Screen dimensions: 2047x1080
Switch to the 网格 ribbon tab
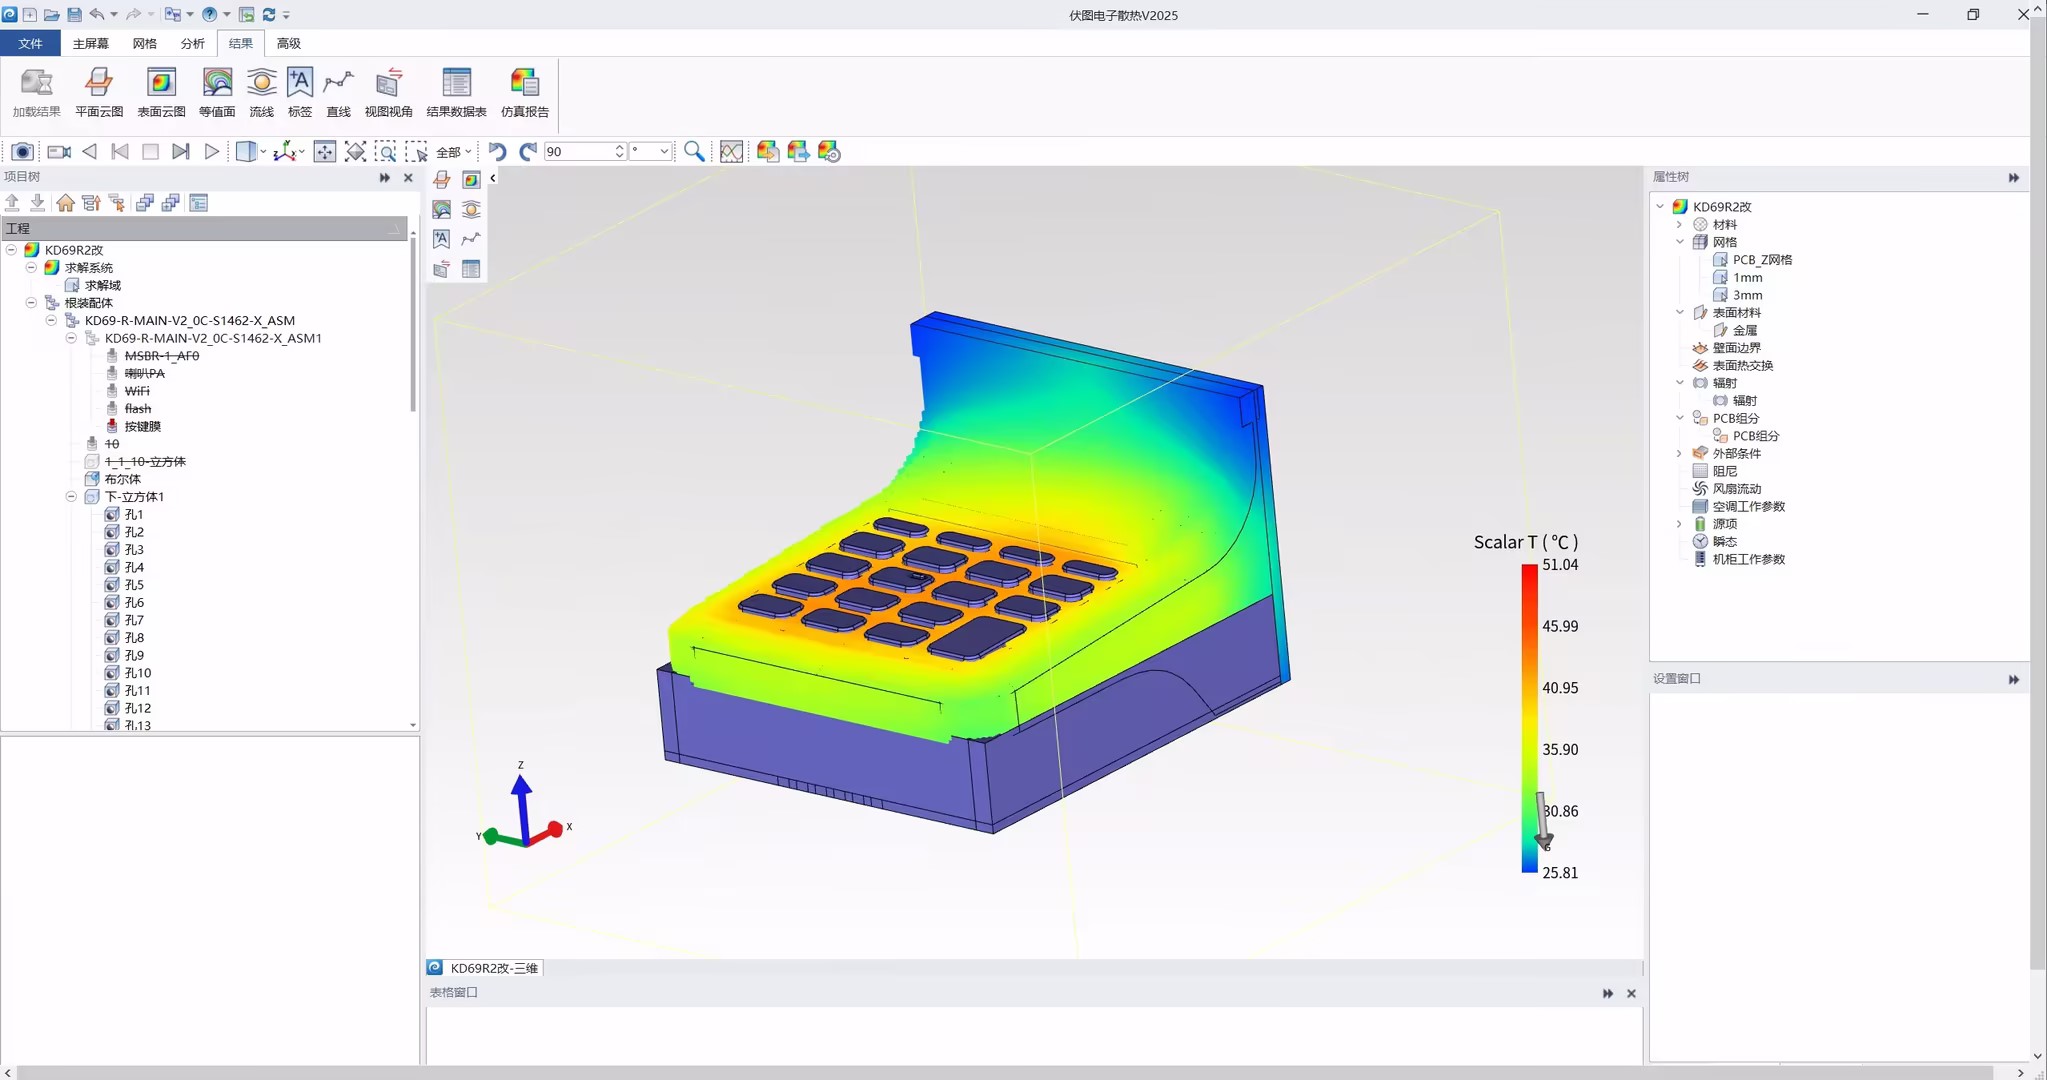(144, 43)
